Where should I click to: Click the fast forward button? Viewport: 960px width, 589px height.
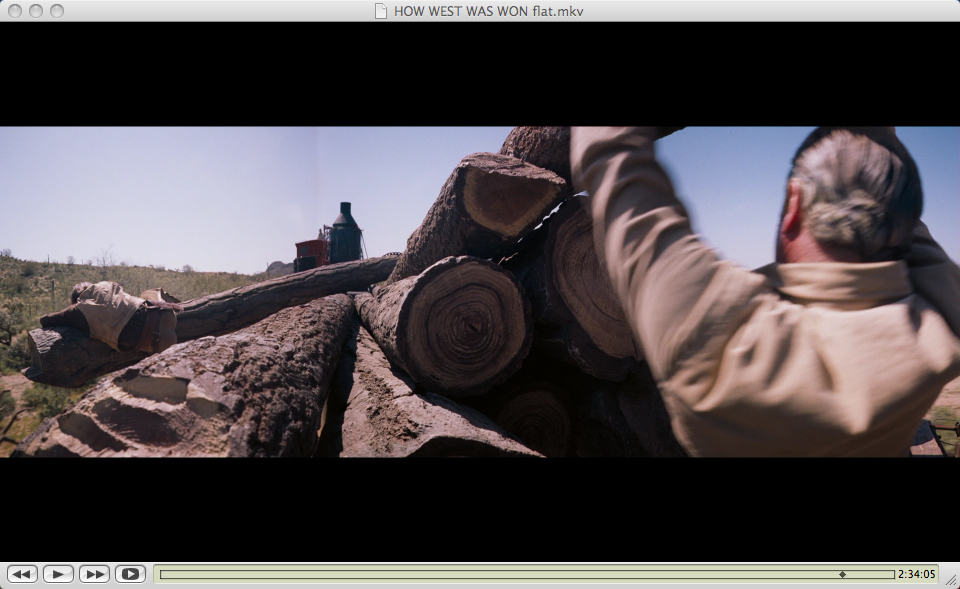click(x=94, y=574)
